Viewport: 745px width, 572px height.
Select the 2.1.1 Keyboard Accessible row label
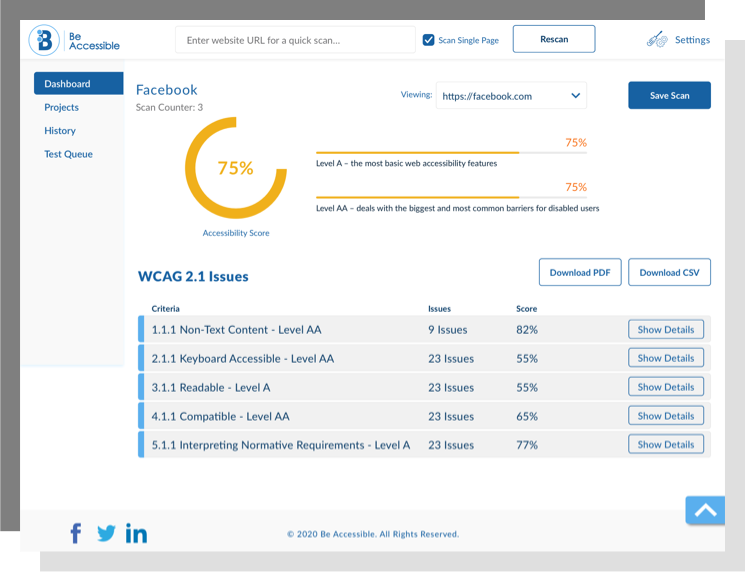243,358
